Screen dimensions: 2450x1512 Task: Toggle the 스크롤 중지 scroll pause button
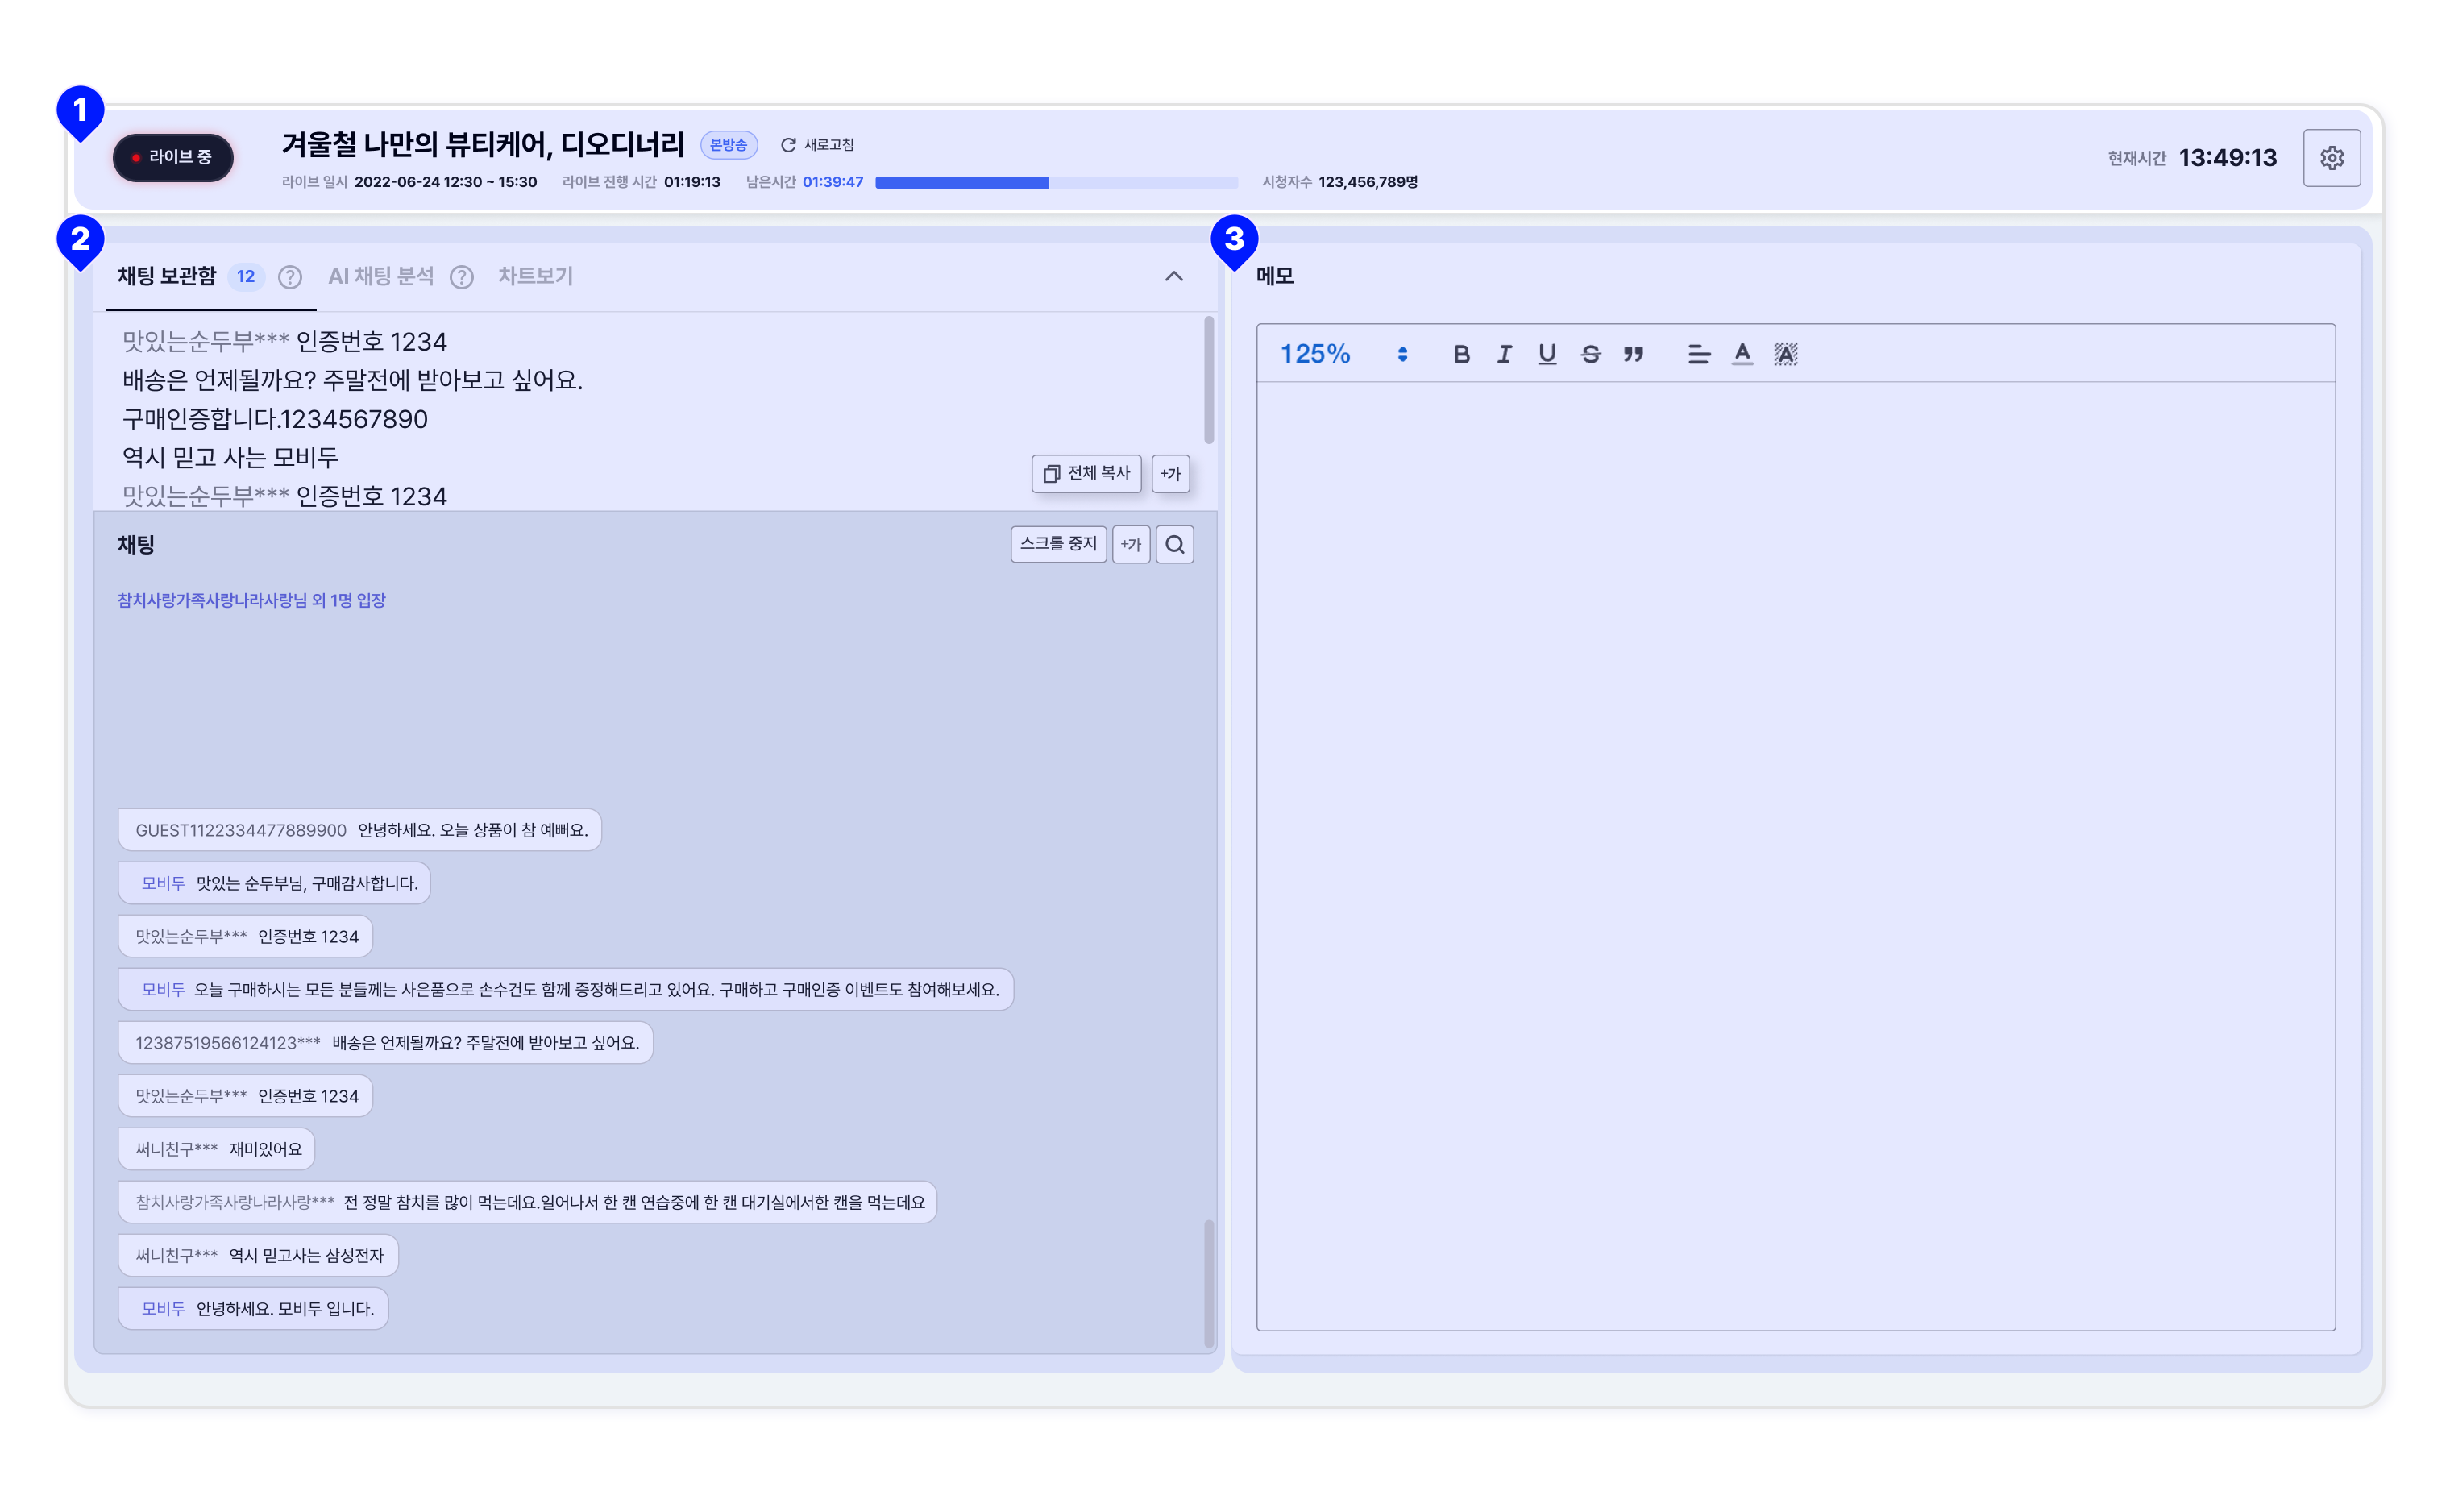coord(1058,544)
